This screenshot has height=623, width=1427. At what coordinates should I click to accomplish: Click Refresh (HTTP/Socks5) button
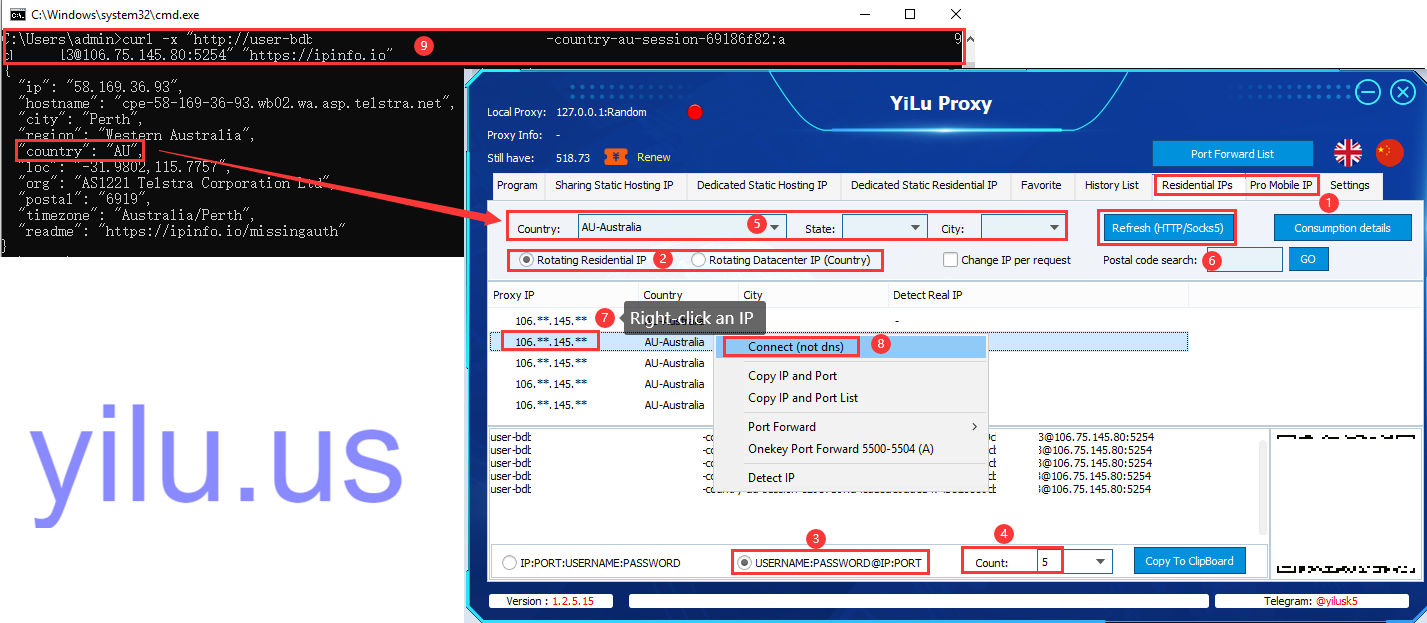pos(1167,228)
